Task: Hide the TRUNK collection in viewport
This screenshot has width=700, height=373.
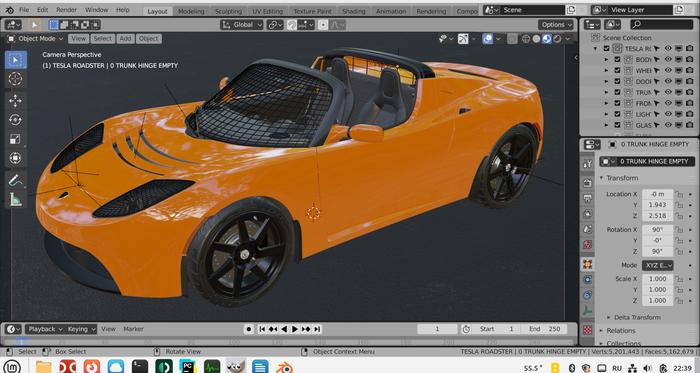Action: point(668,92)
